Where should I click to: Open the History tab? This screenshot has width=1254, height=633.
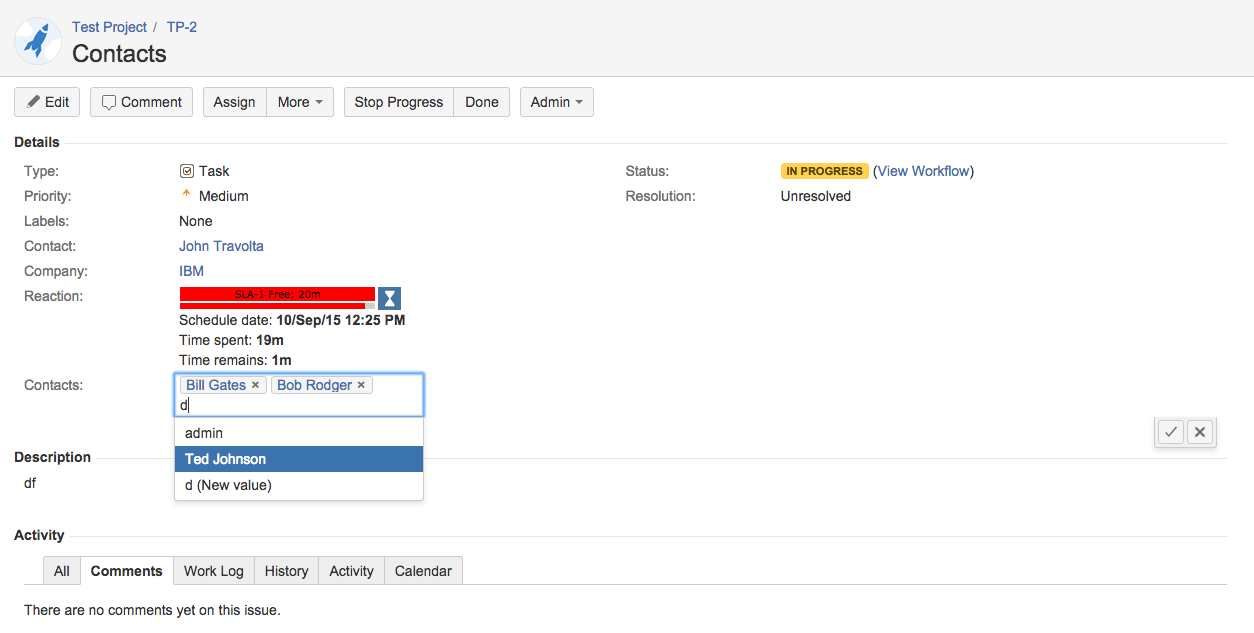(286, 571)
